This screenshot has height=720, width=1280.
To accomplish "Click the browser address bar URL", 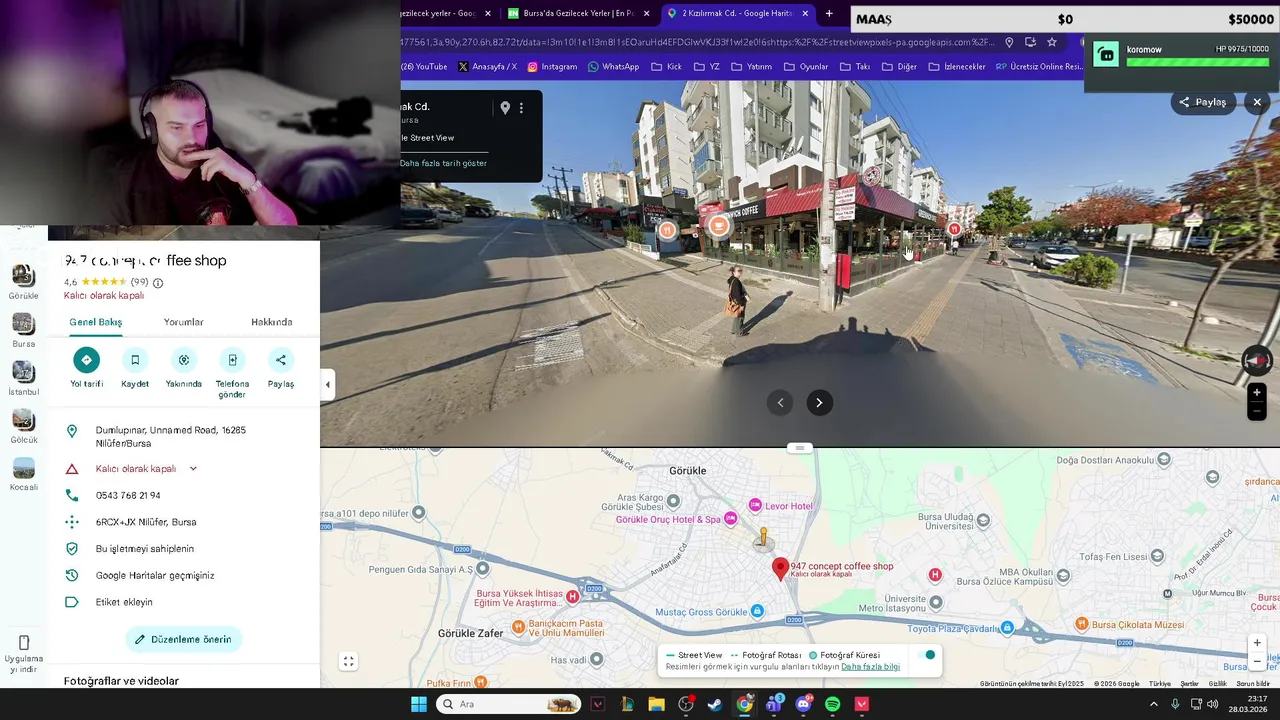I will pyautogui.click(x=697, y=42).
